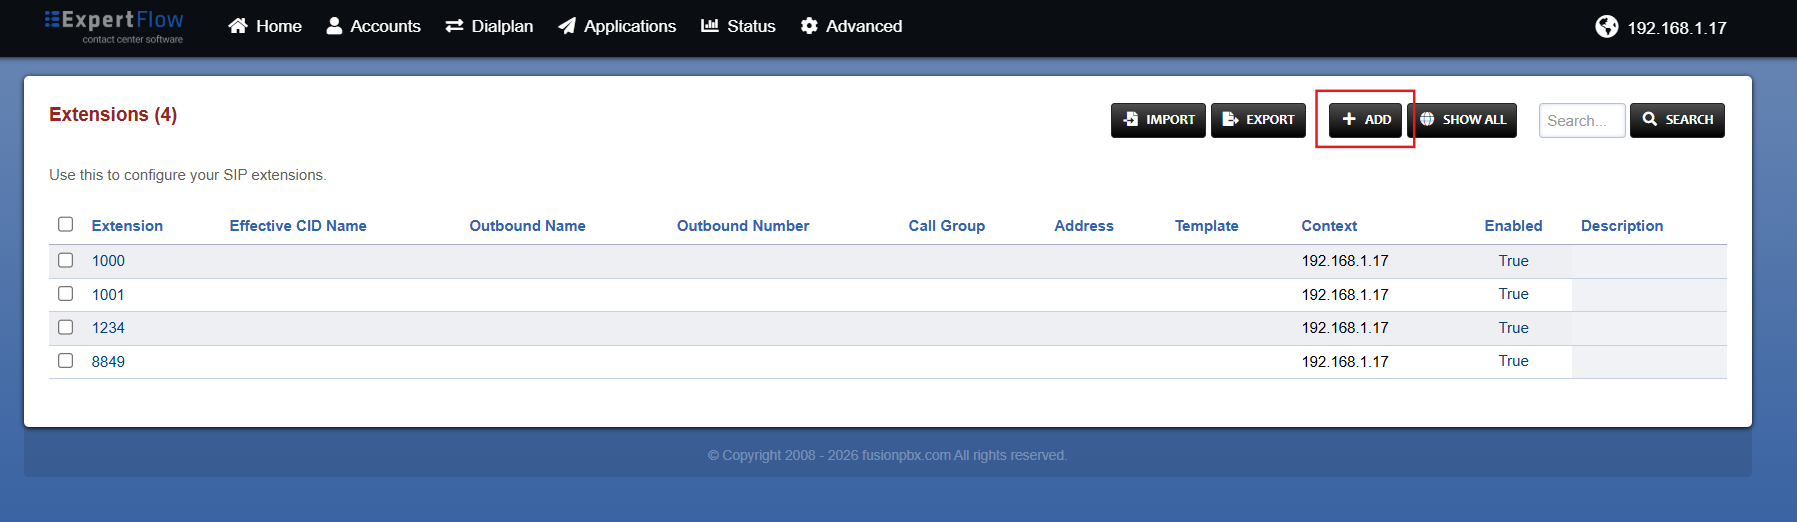
Task: Select the checkbox for extension 1234
Action: pyautogui.click(x=66, y=327)
